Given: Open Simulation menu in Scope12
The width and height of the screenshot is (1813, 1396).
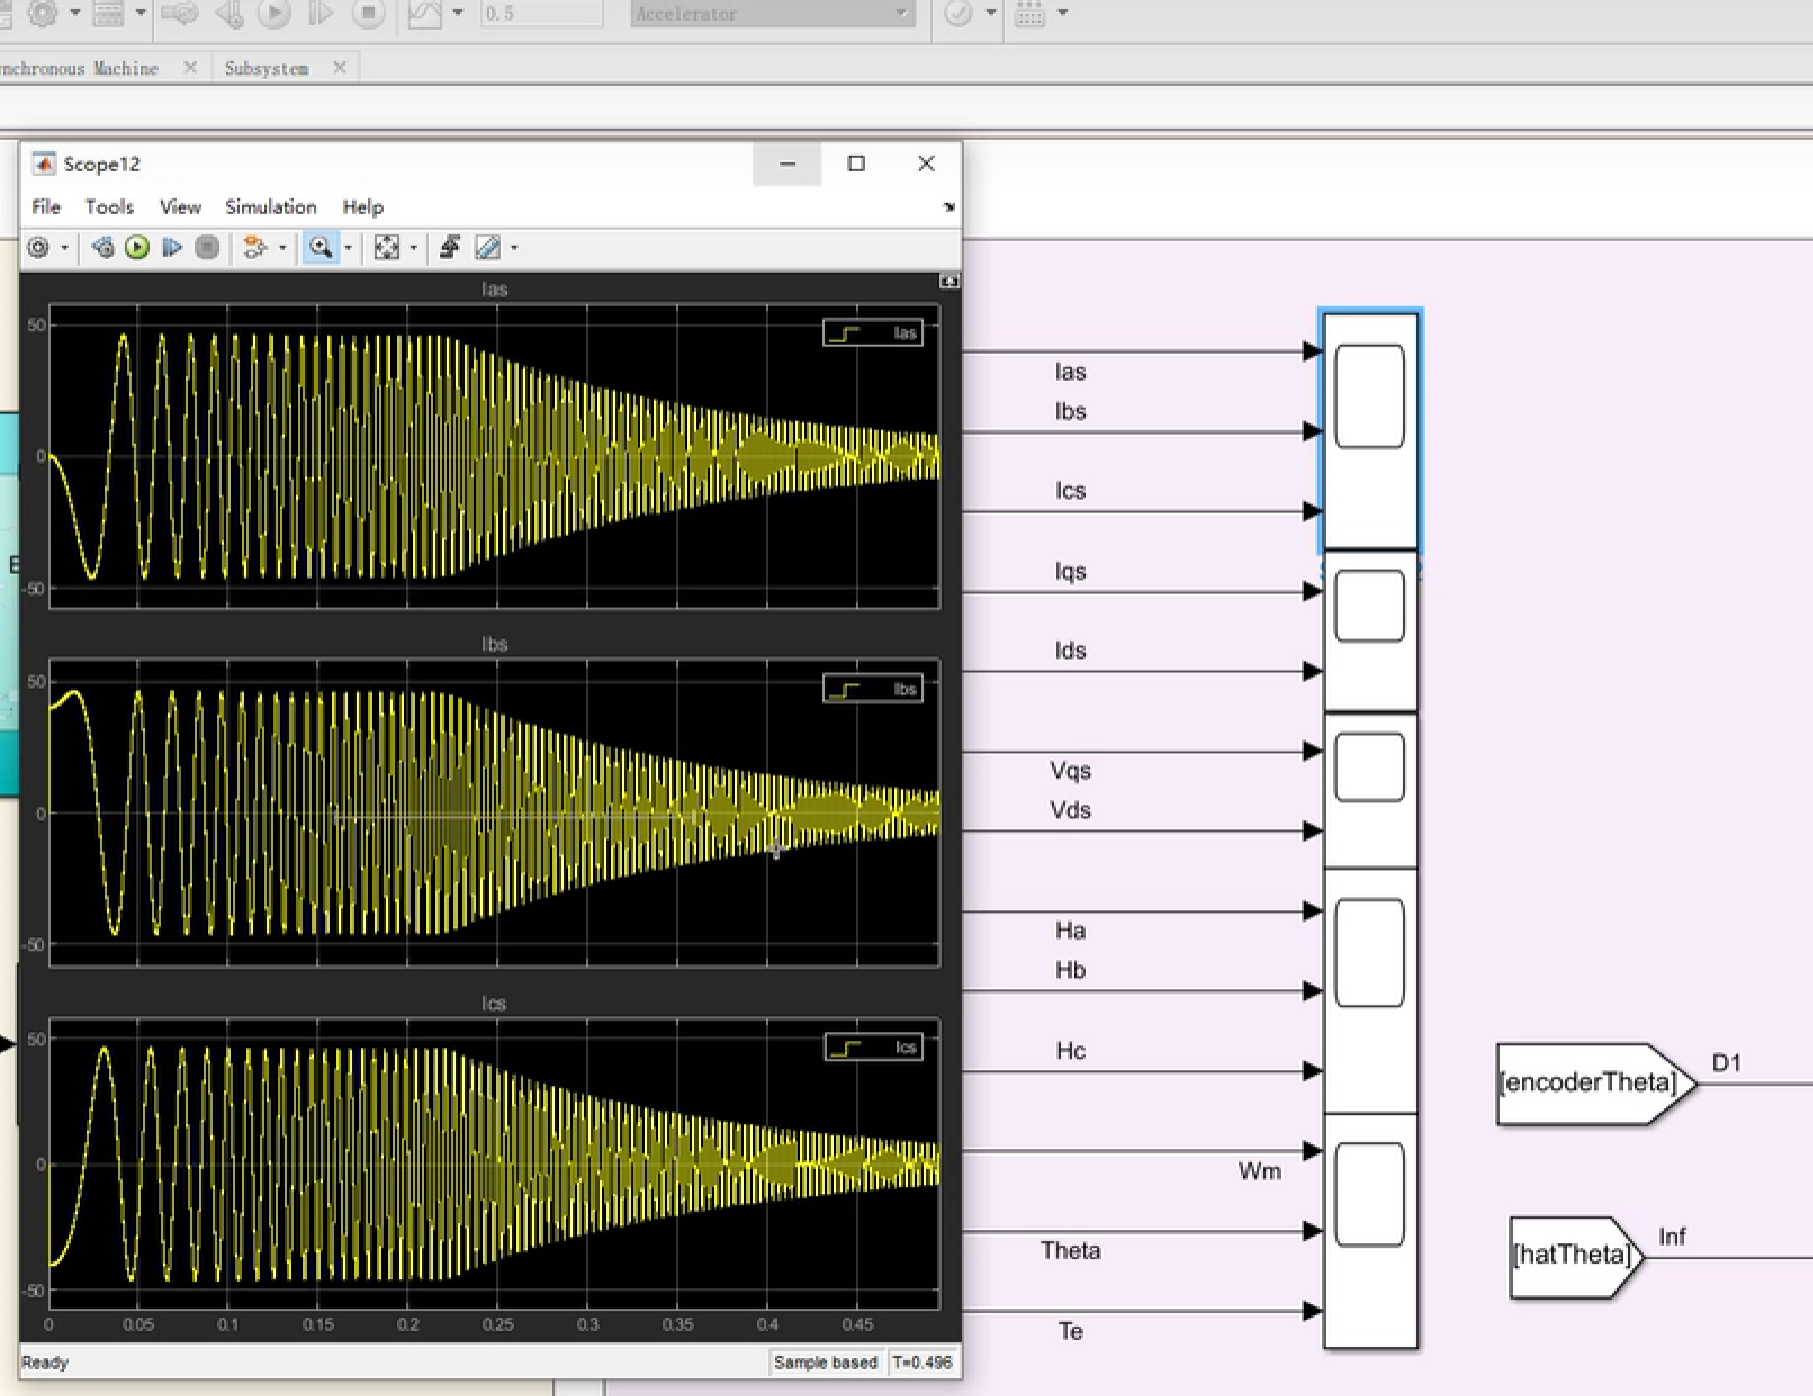Looking at the screenshot, I should pyautogui.click(x=271, y=207).
